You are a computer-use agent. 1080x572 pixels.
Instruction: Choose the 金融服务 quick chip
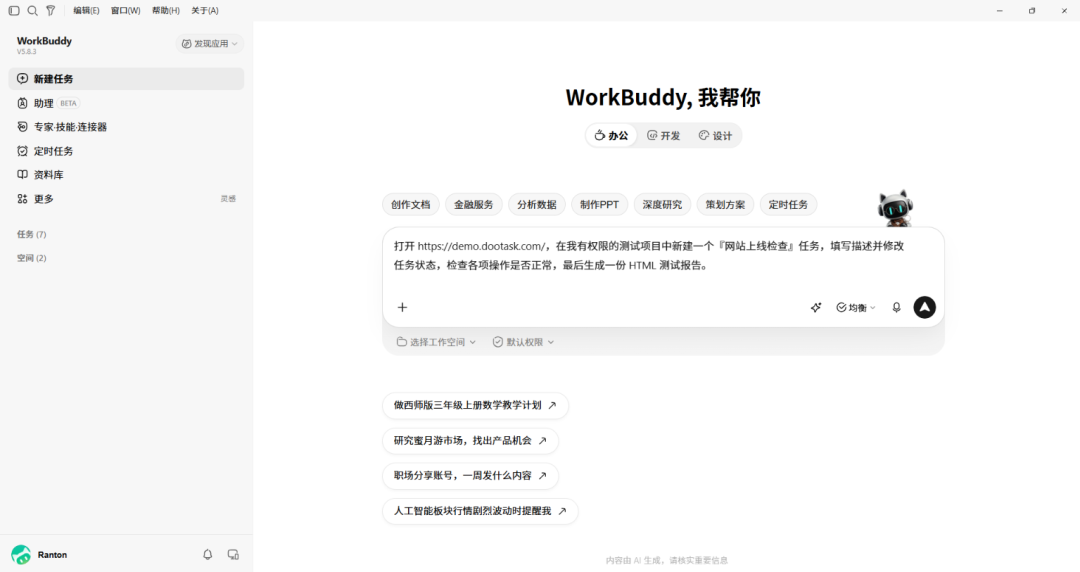pyautogui.click(x=474, y=205)
